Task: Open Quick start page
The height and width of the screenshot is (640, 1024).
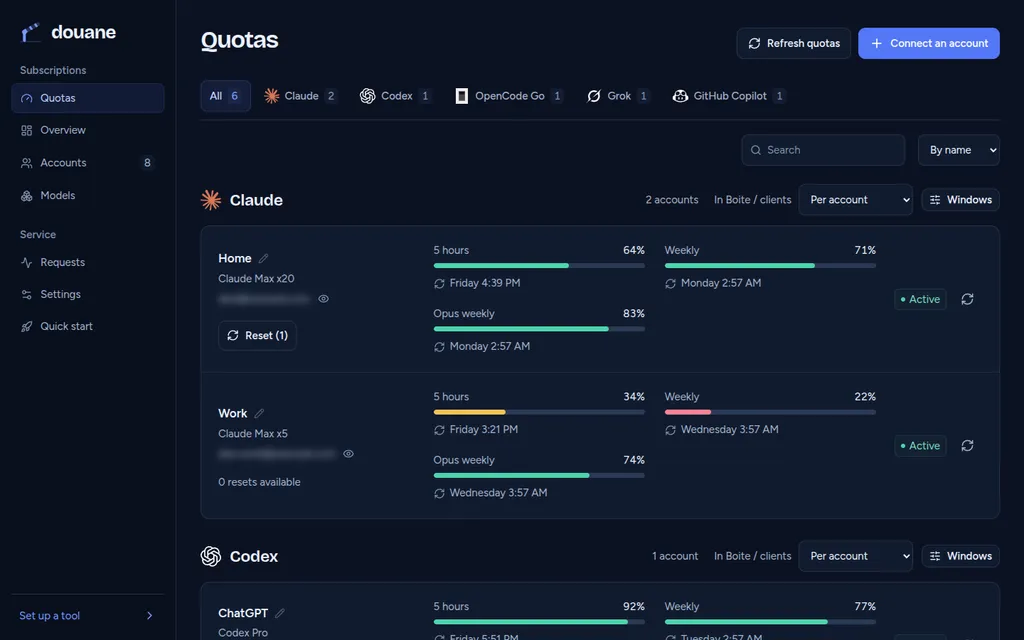Action: [88, 326]
